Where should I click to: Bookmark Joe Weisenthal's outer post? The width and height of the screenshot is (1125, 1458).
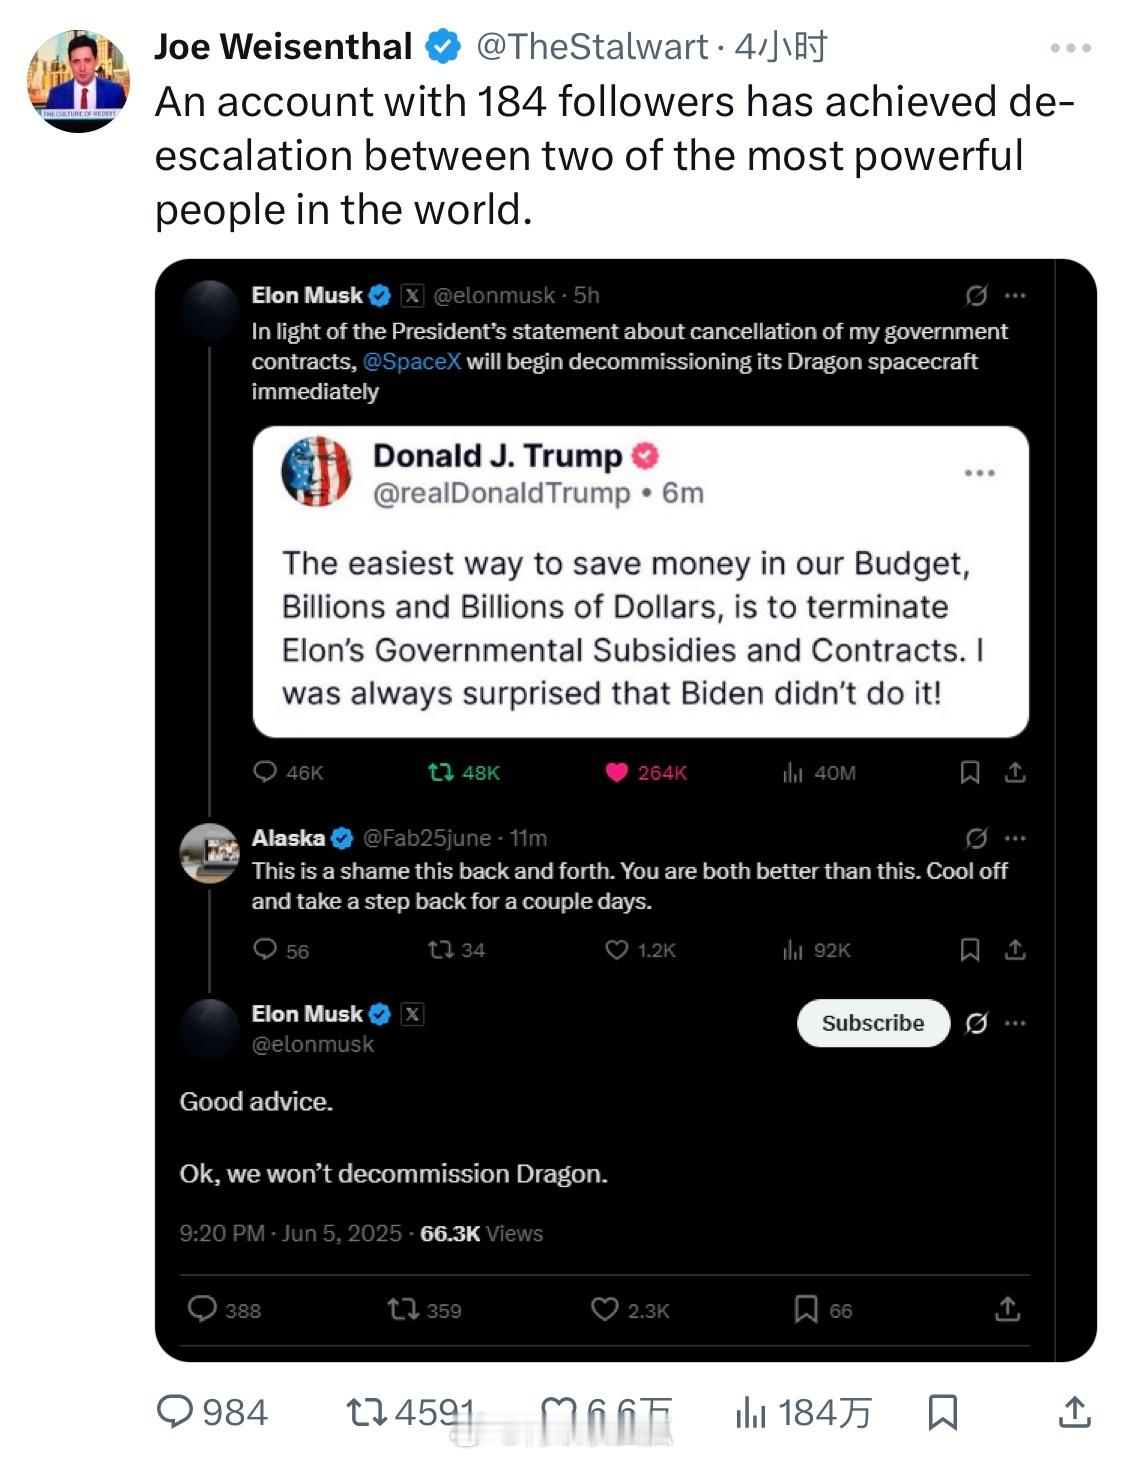pyautogui.click(x=942, y=1412)
